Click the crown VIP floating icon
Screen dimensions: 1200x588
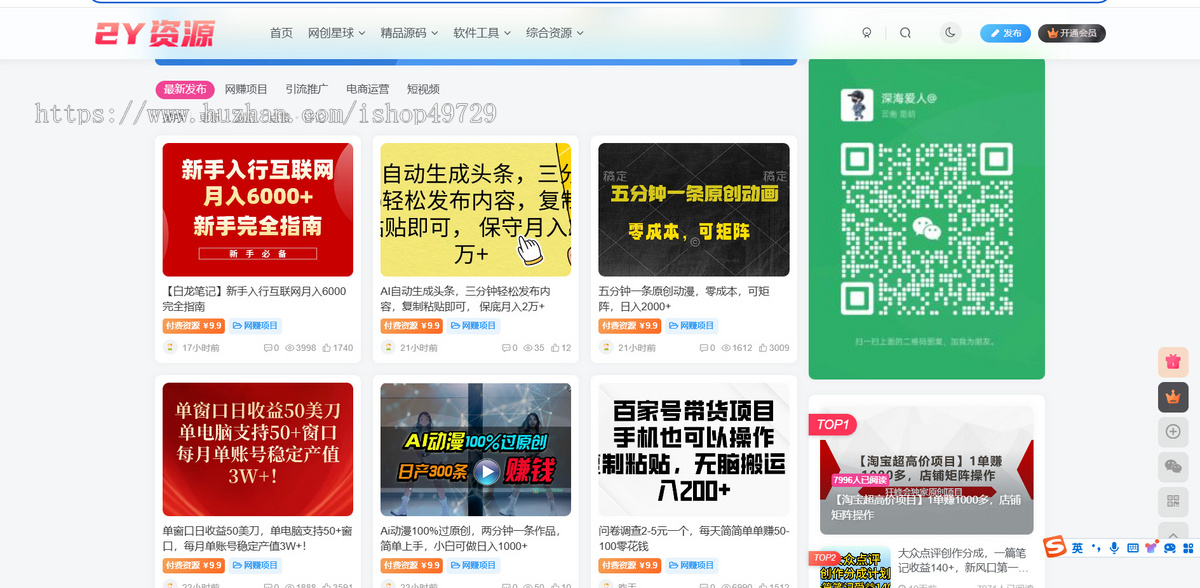1173,397
